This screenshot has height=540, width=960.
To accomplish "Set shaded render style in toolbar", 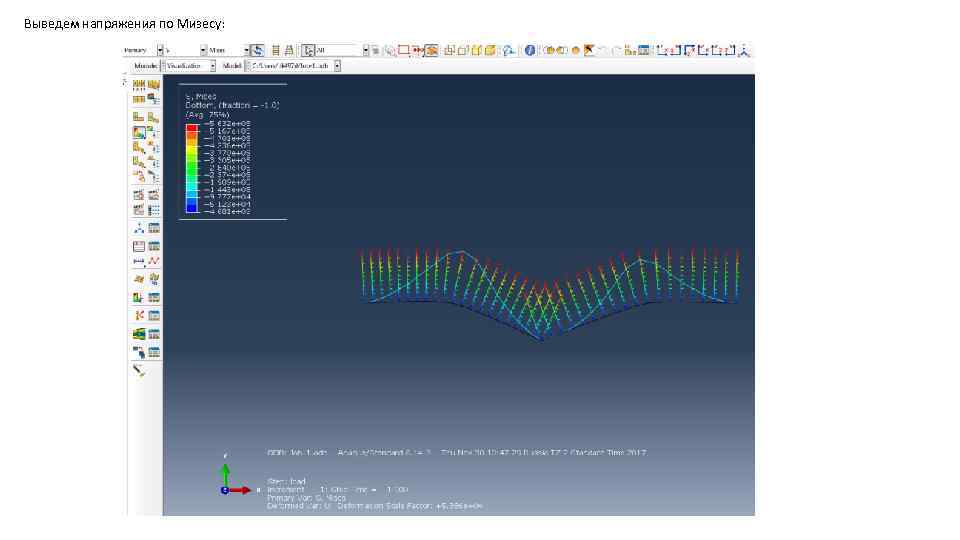I will pos(490,50).
